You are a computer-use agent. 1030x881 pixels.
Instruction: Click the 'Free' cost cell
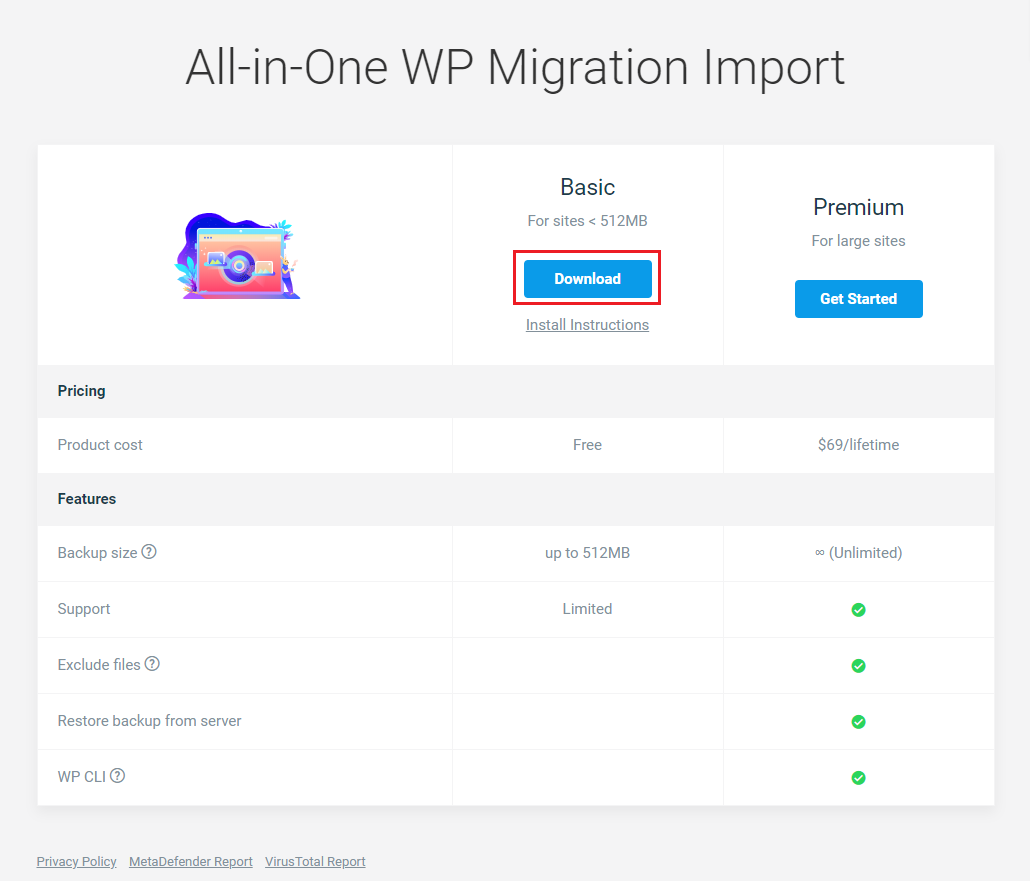coord(587,445)
